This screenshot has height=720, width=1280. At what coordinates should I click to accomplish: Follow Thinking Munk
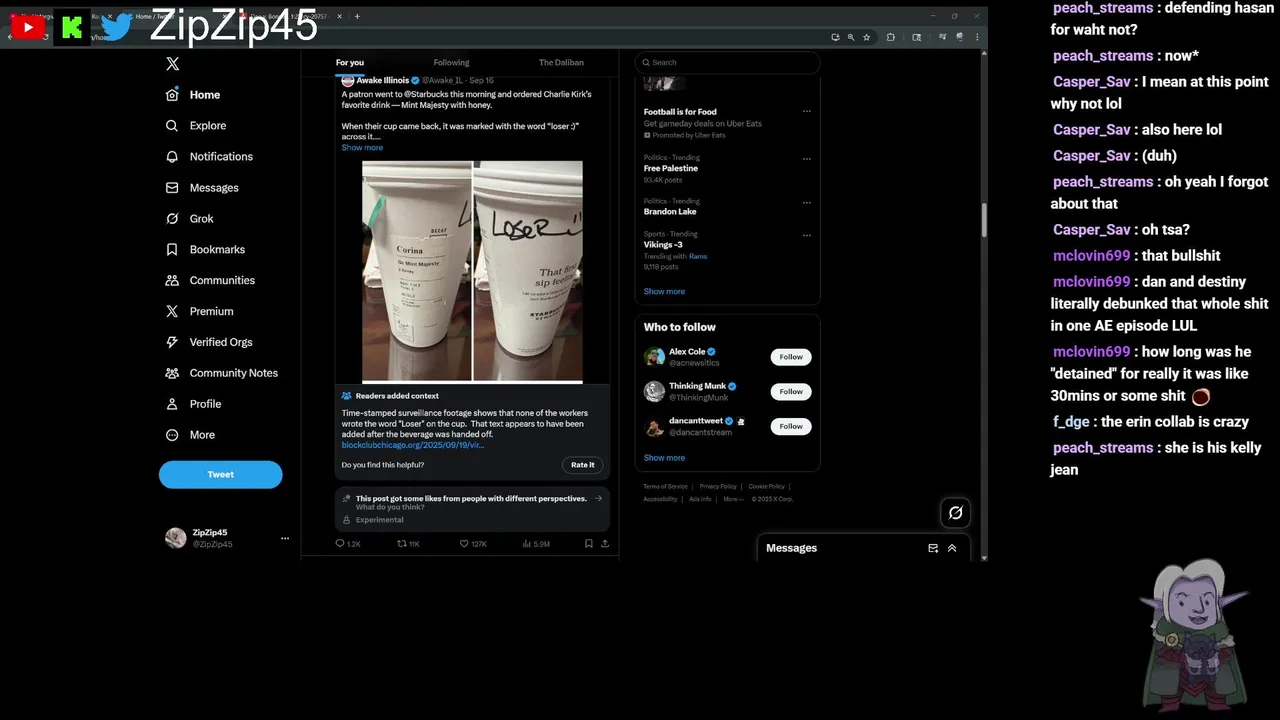[791, 392]
